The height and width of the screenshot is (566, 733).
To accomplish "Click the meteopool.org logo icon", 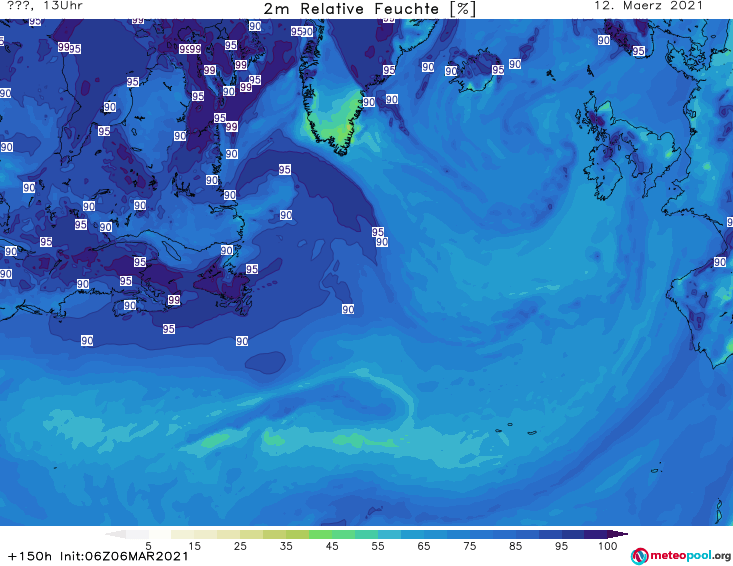I will 639,556.
